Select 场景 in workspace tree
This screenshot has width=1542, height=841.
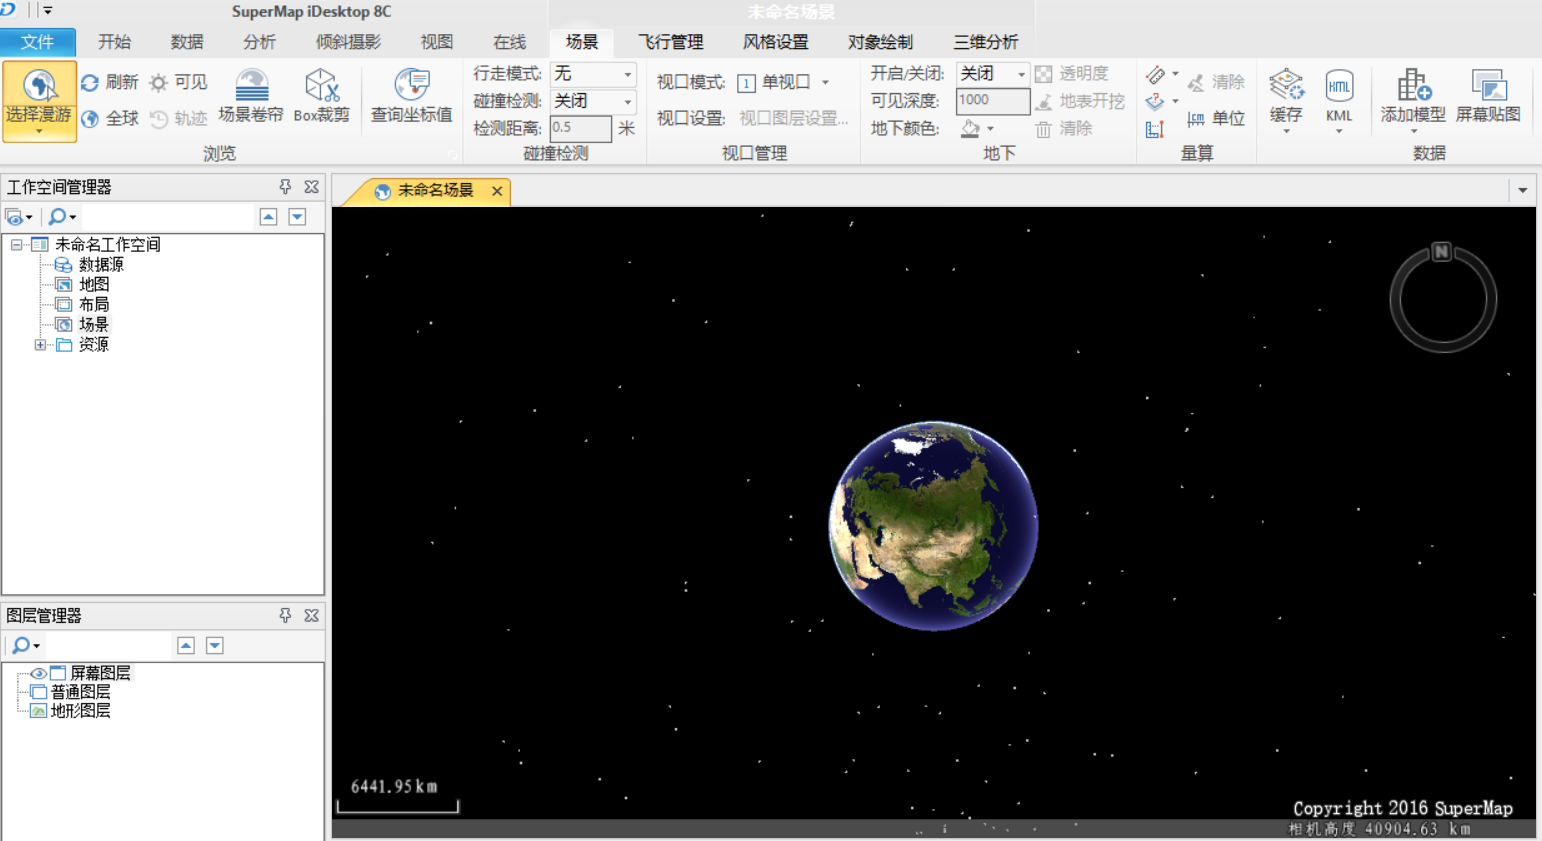[94, 325]
